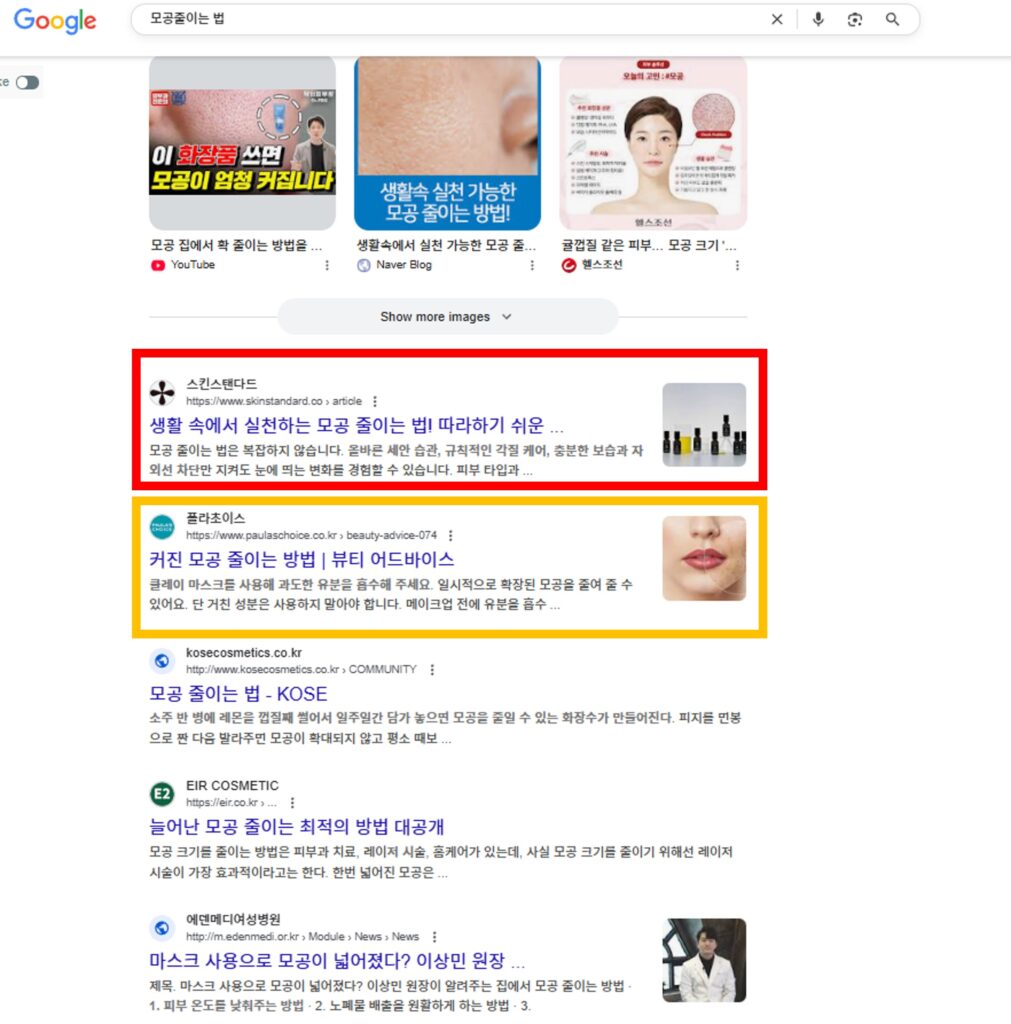The image size is (1011, 1024).
Task: Click the magnifier search icon
Action: tap(892, 20)
